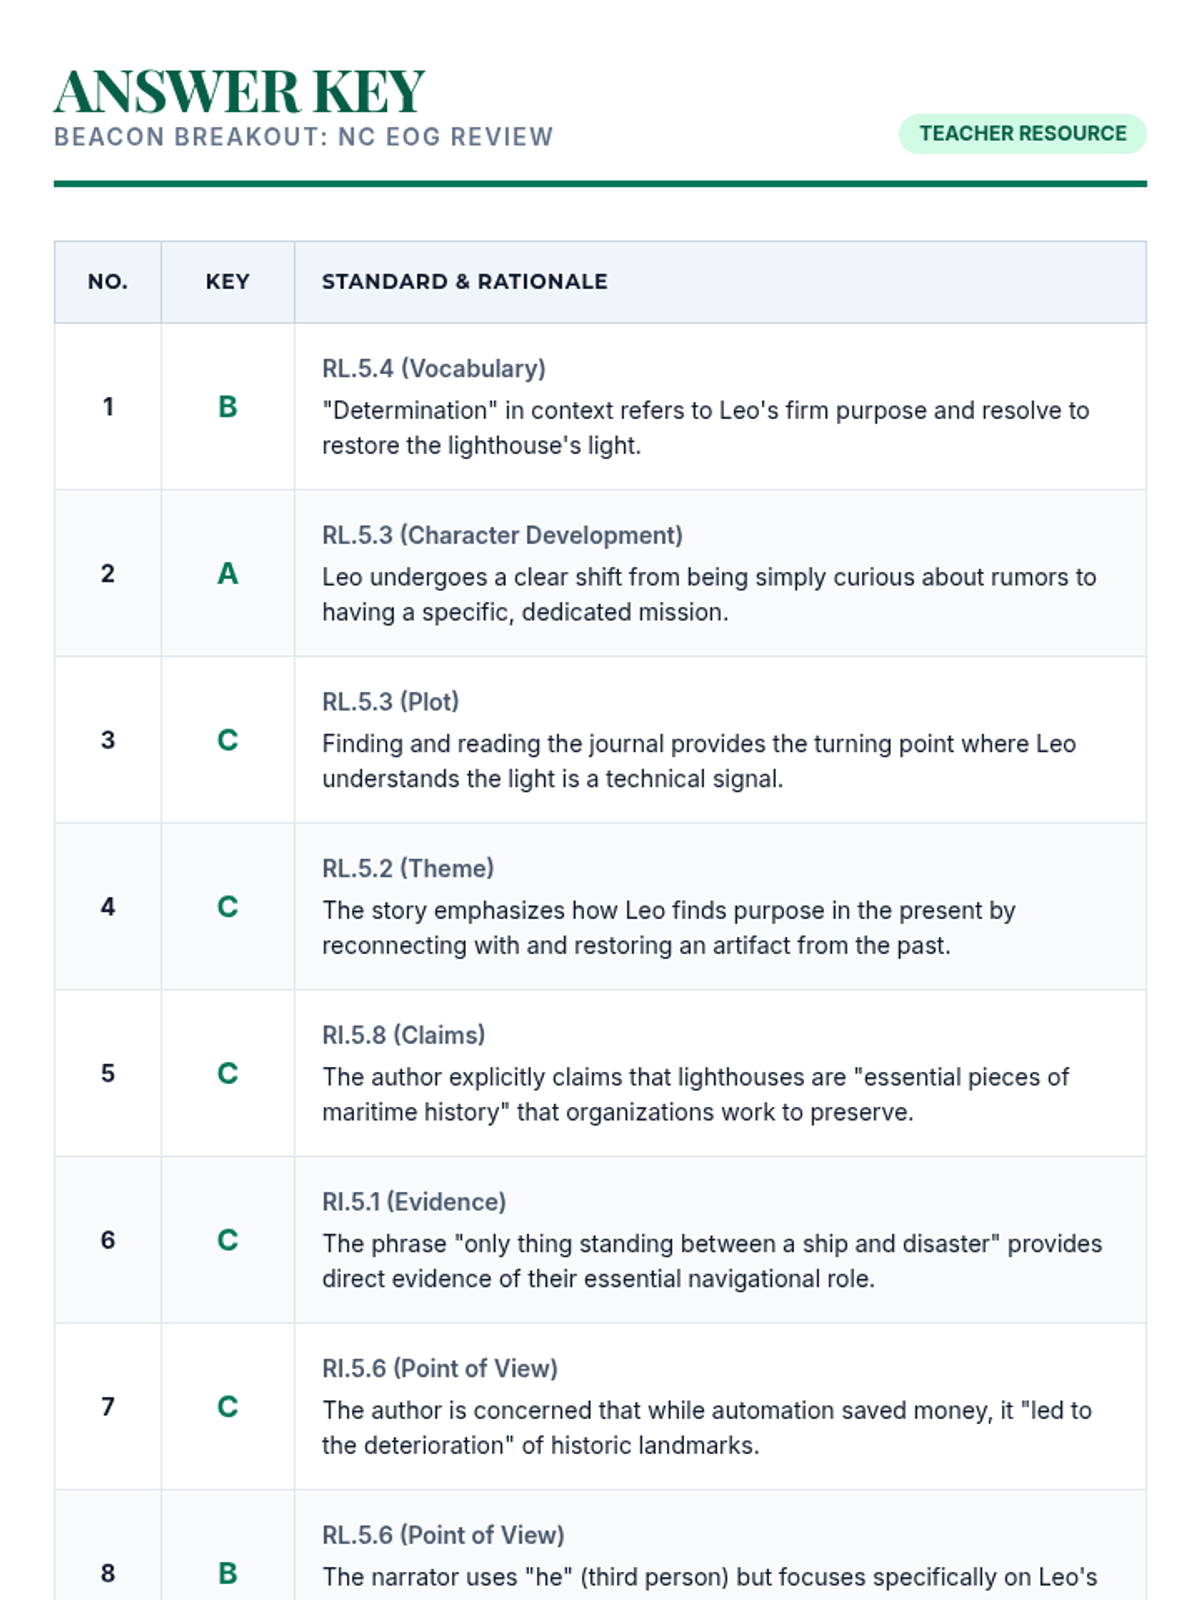Select answer key A for question 2
The width and height of the screenshot is (1200, 1600).
click(x=228, y=574)
